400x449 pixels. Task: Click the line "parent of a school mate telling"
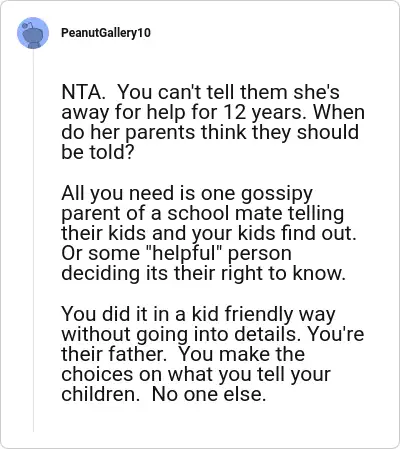click(x=203, y=213)
